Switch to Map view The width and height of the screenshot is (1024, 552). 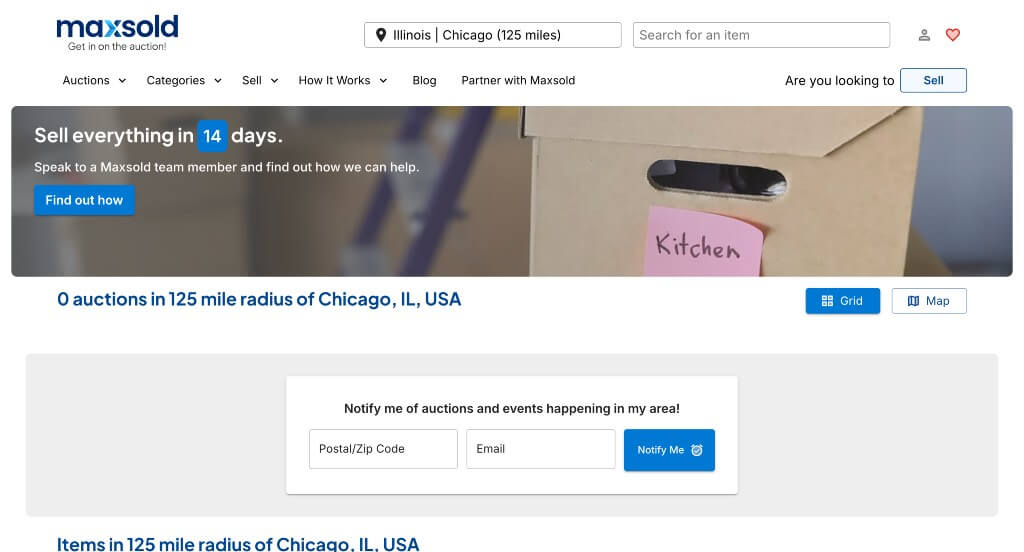pos(929,301)
